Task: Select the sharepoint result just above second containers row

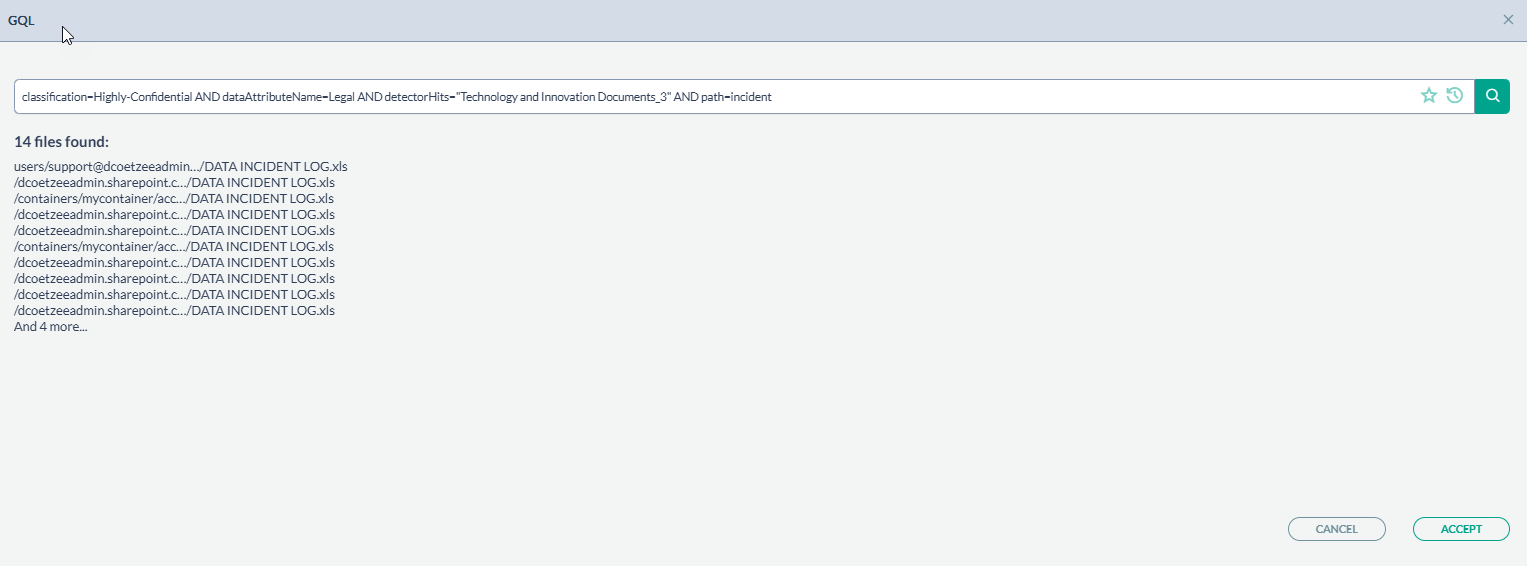Action: [x=174, y=230]
